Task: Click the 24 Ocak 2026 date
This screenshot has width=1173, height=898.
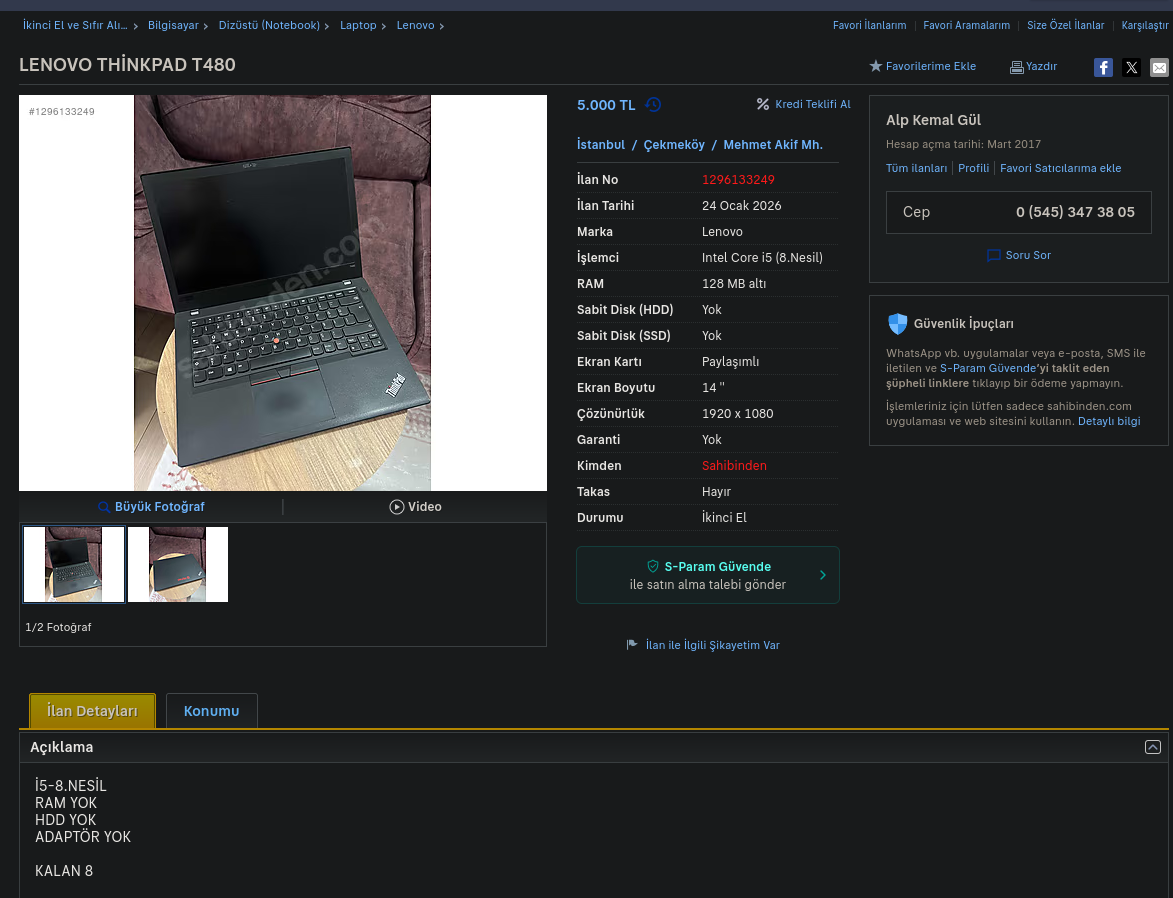Action: point(741,206)
